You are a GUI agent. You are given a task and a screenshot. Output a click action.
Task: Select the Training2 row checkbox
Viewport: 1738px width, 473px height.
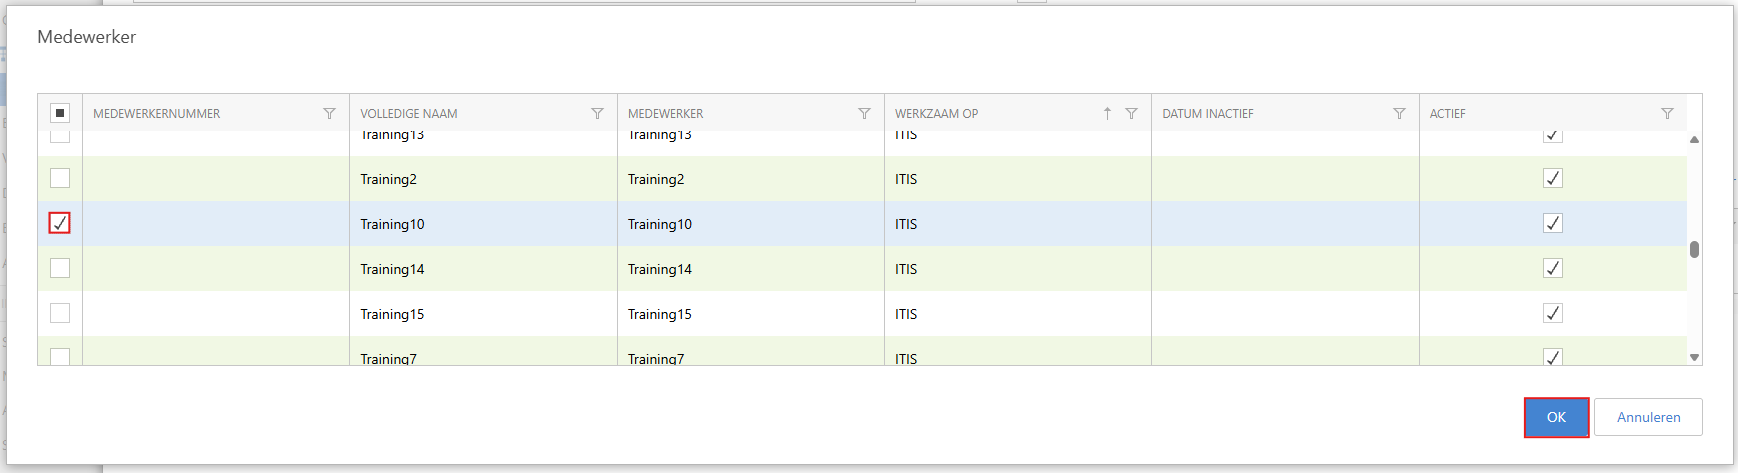point(60,178)
